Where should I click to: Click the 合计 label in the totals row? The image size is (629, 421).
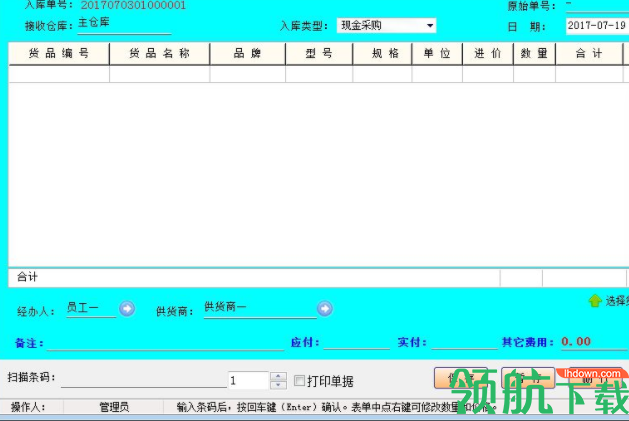coord(27,277)
